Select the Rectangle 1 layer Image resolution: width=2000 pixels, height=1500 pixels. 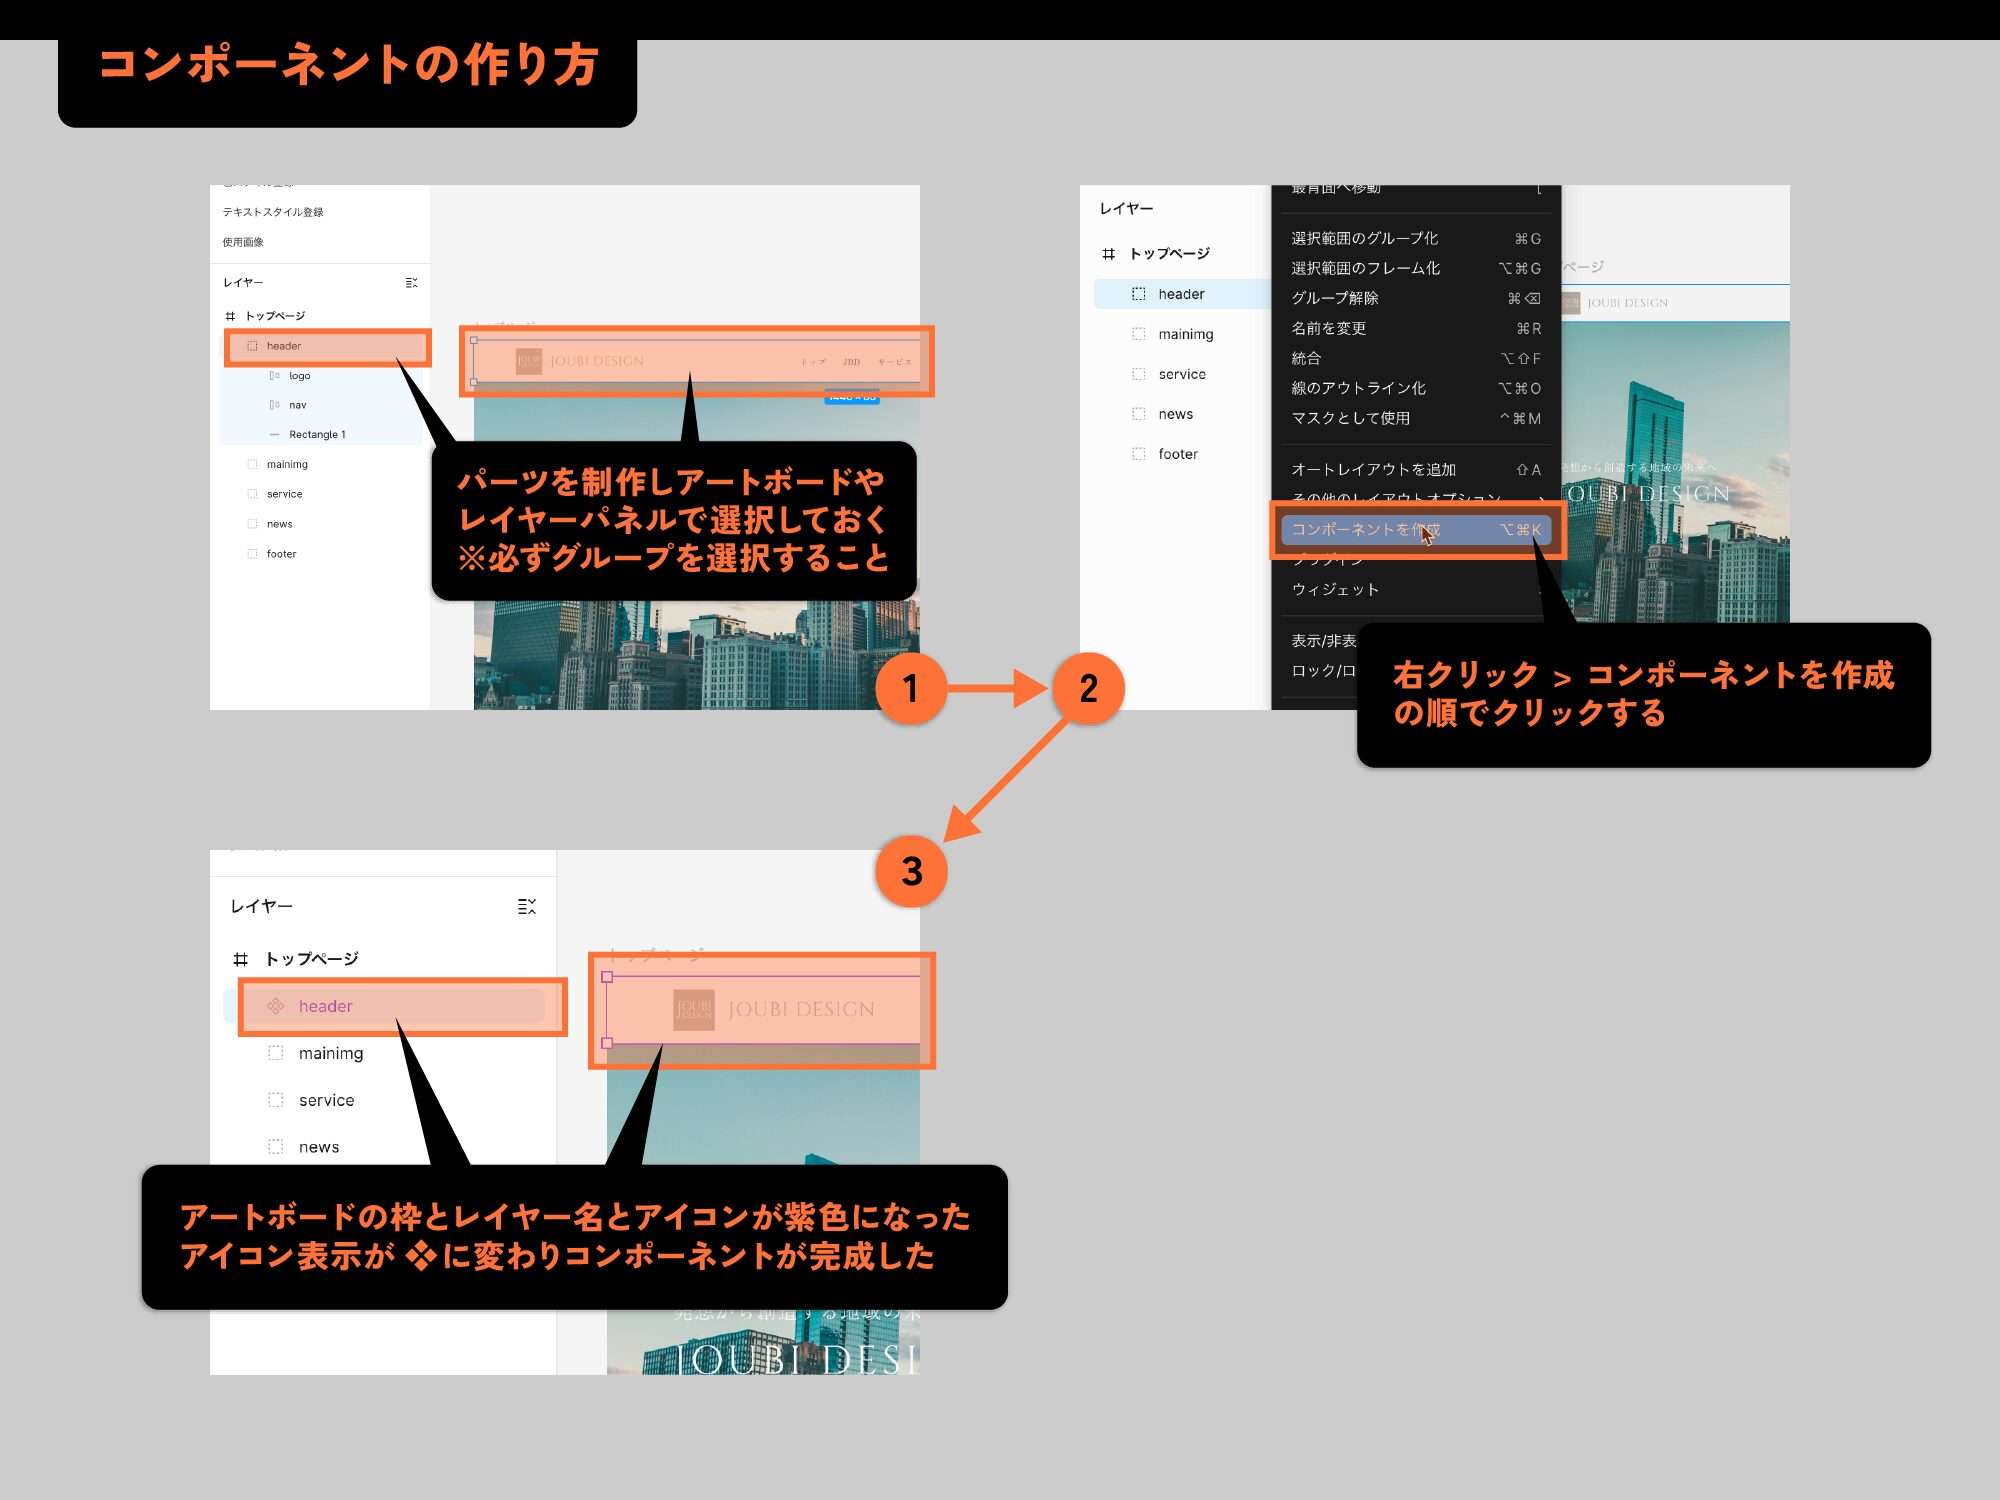coord(322,435)
